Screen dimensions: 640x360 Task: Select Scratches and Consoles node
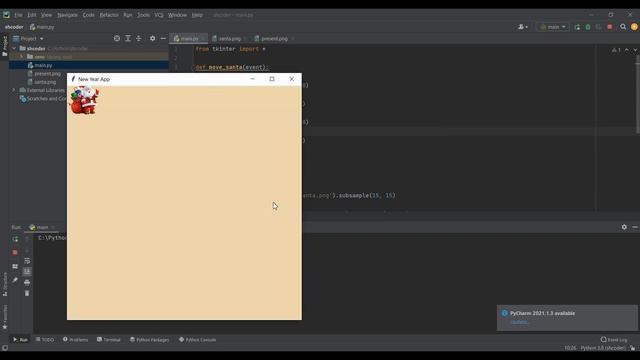(x=43, y=99)
